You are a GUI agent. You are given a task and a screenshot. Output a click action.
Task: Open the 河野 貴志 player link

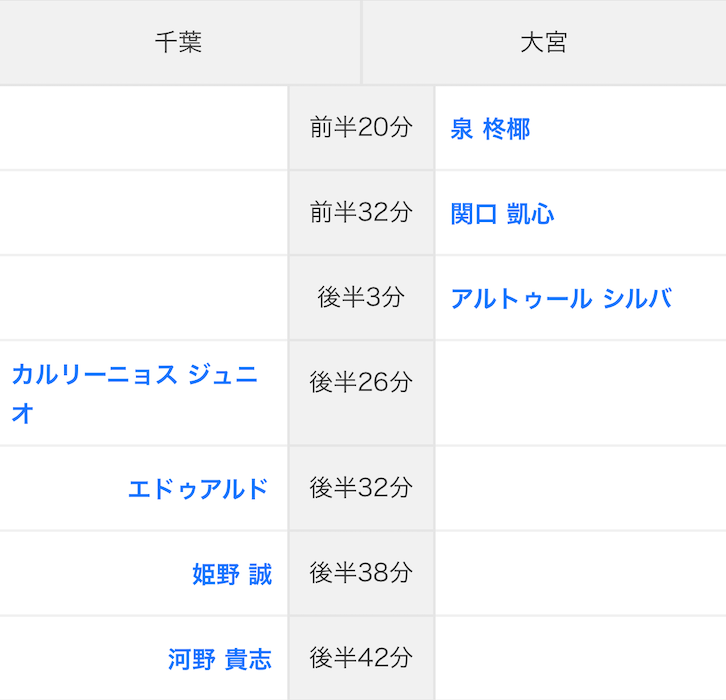(x=219, y=659)
